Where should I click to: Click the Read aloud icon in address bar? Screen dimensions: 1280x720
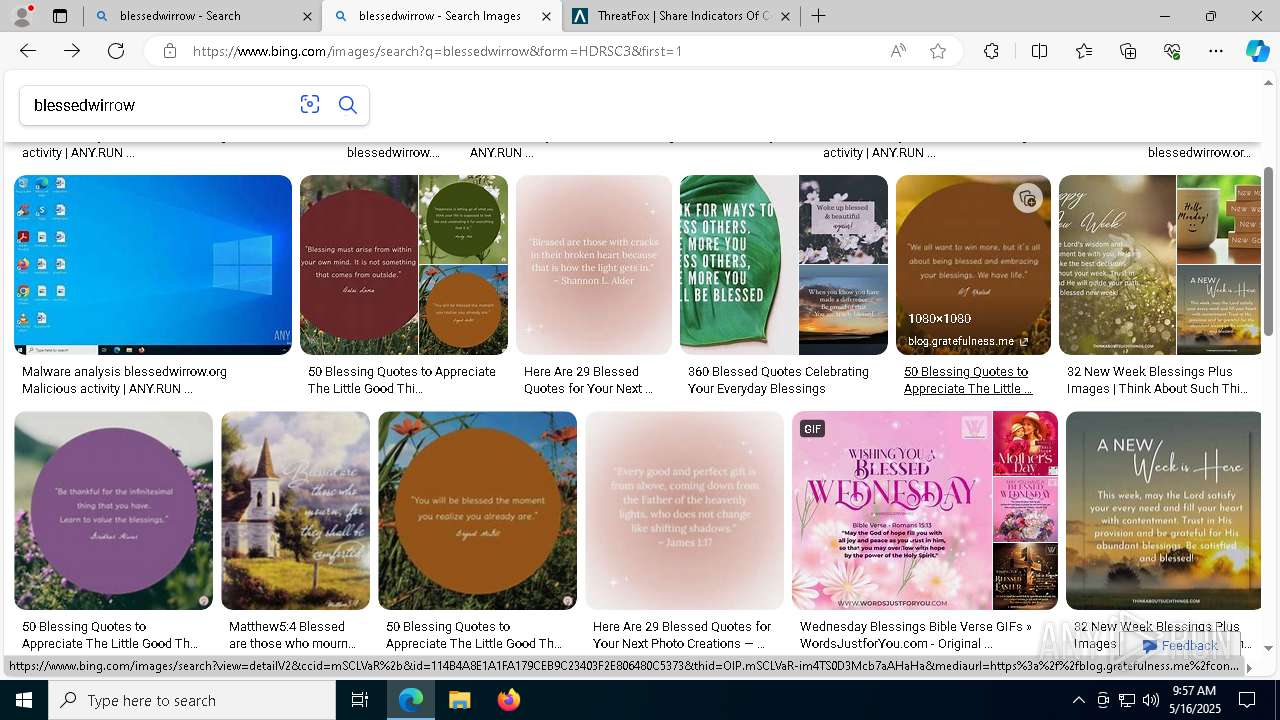[898, 51]
